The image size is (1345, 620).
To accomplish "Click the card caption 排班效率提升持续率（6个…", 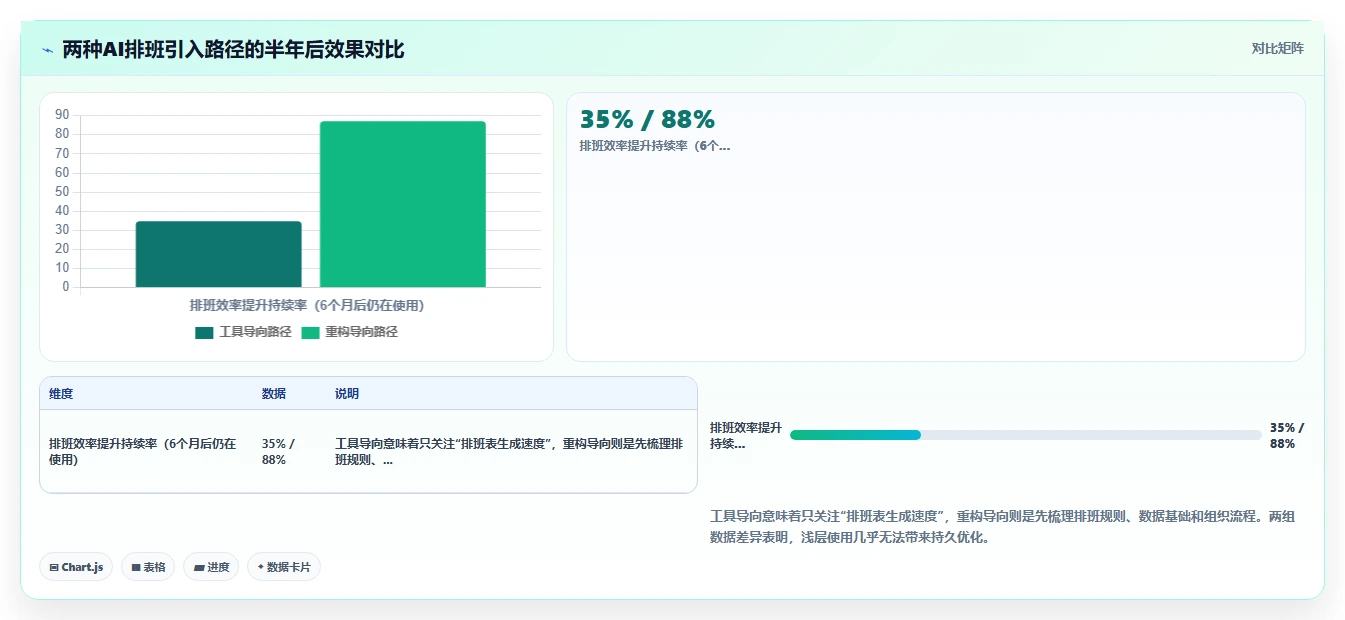I will [x=655, y=146].
